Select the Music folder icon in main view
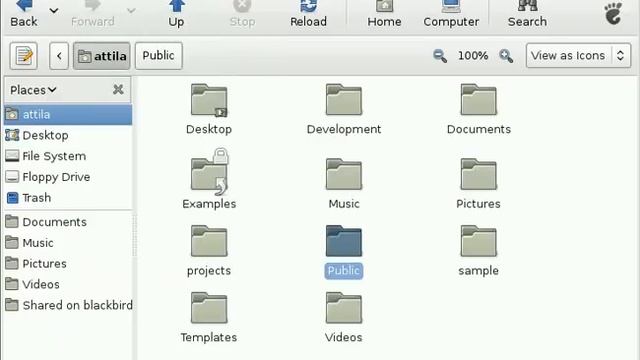This screenshot has height=360, width=640. pyautogui.click(x=344, y=174)
